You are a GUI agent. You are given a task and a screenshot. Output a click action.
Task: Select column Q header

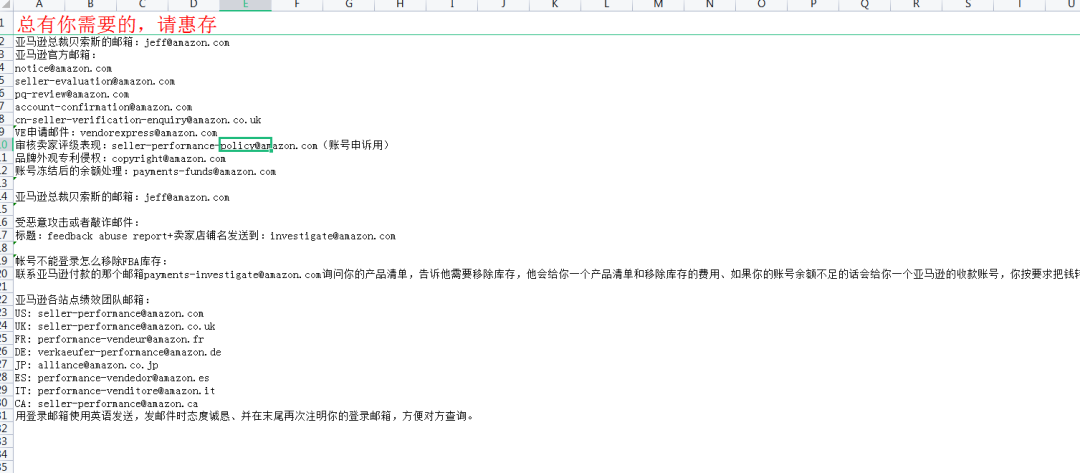coord(864,6)
